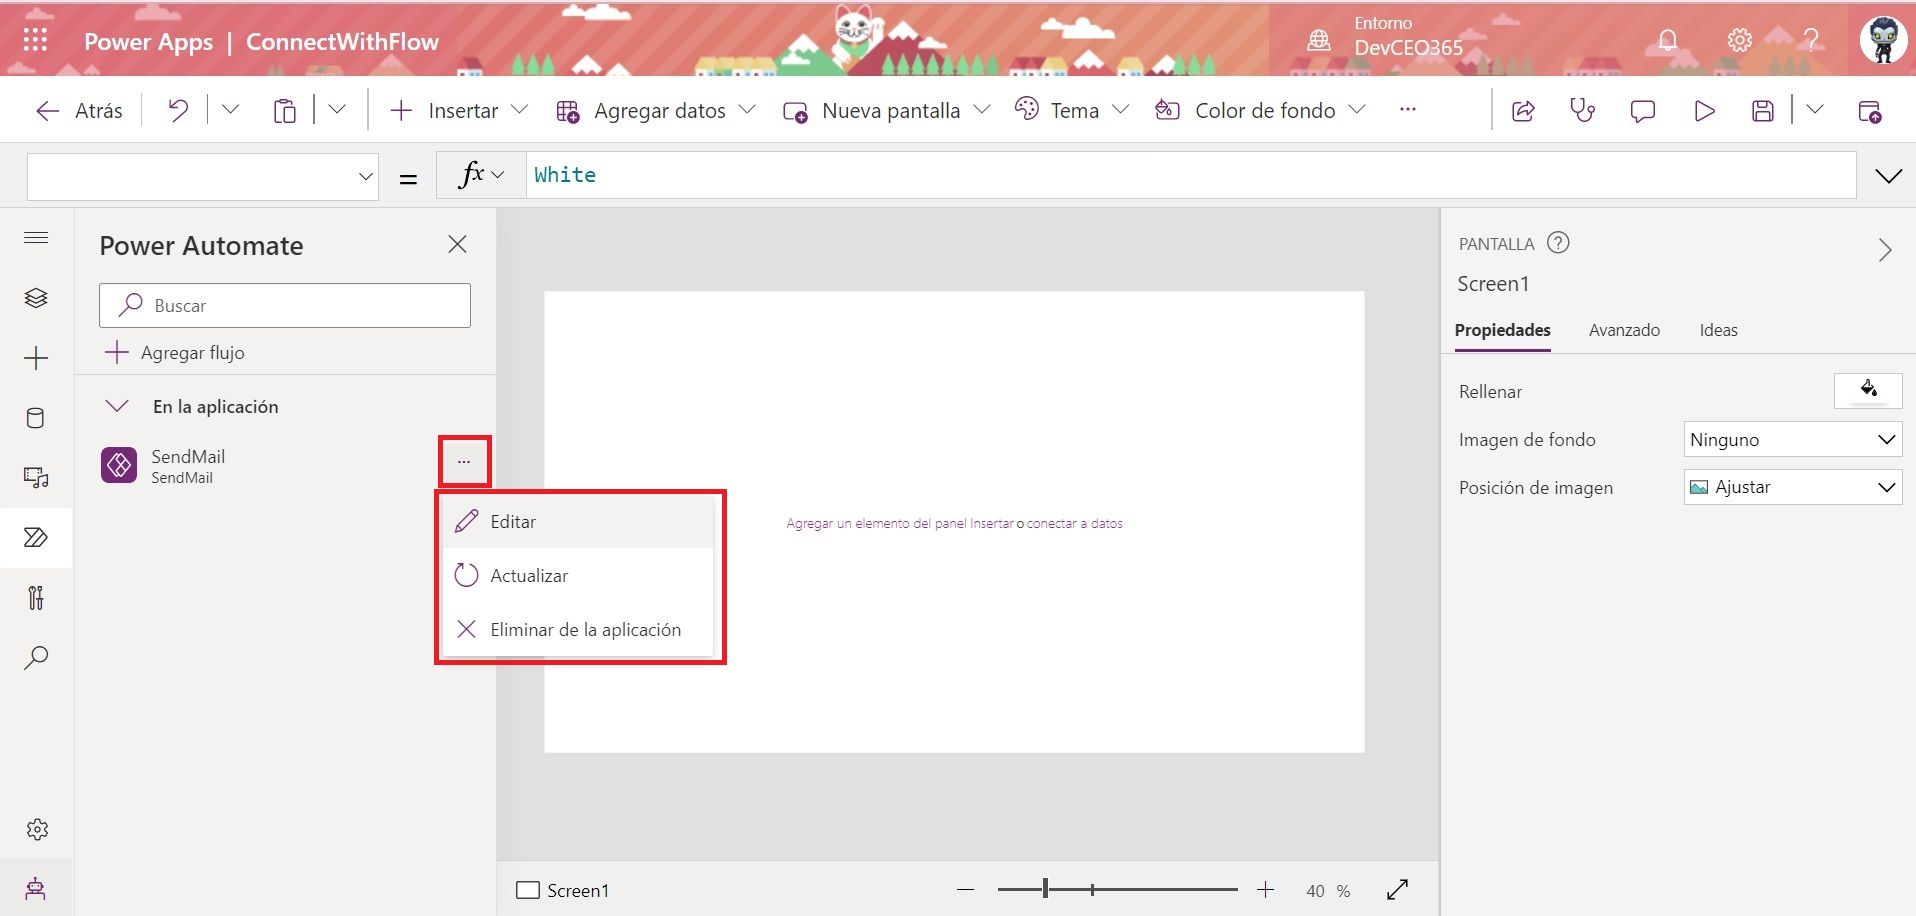This screenshot has height=916, width=1916.
Task: Open the sidebar settings gear at bottom
Action: pos(37,829)
